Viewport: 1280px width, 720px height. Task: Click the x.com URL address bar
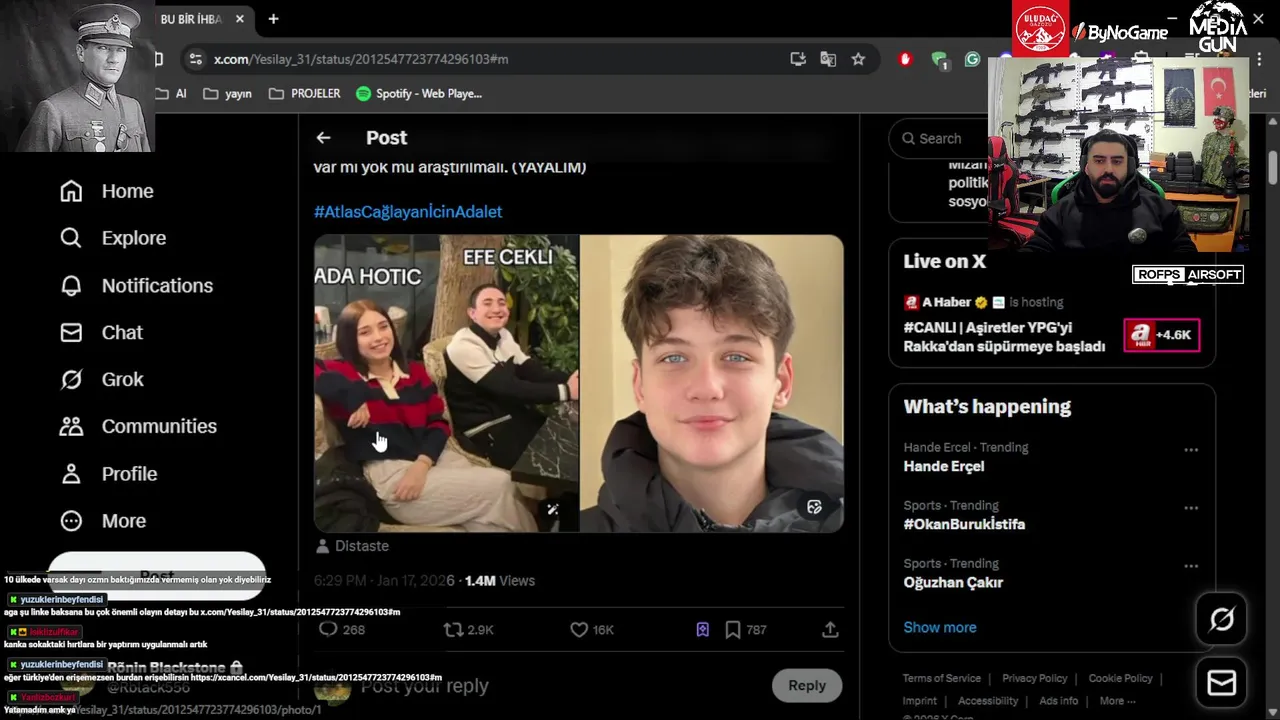pyautogui.click(x=361, y=59)
